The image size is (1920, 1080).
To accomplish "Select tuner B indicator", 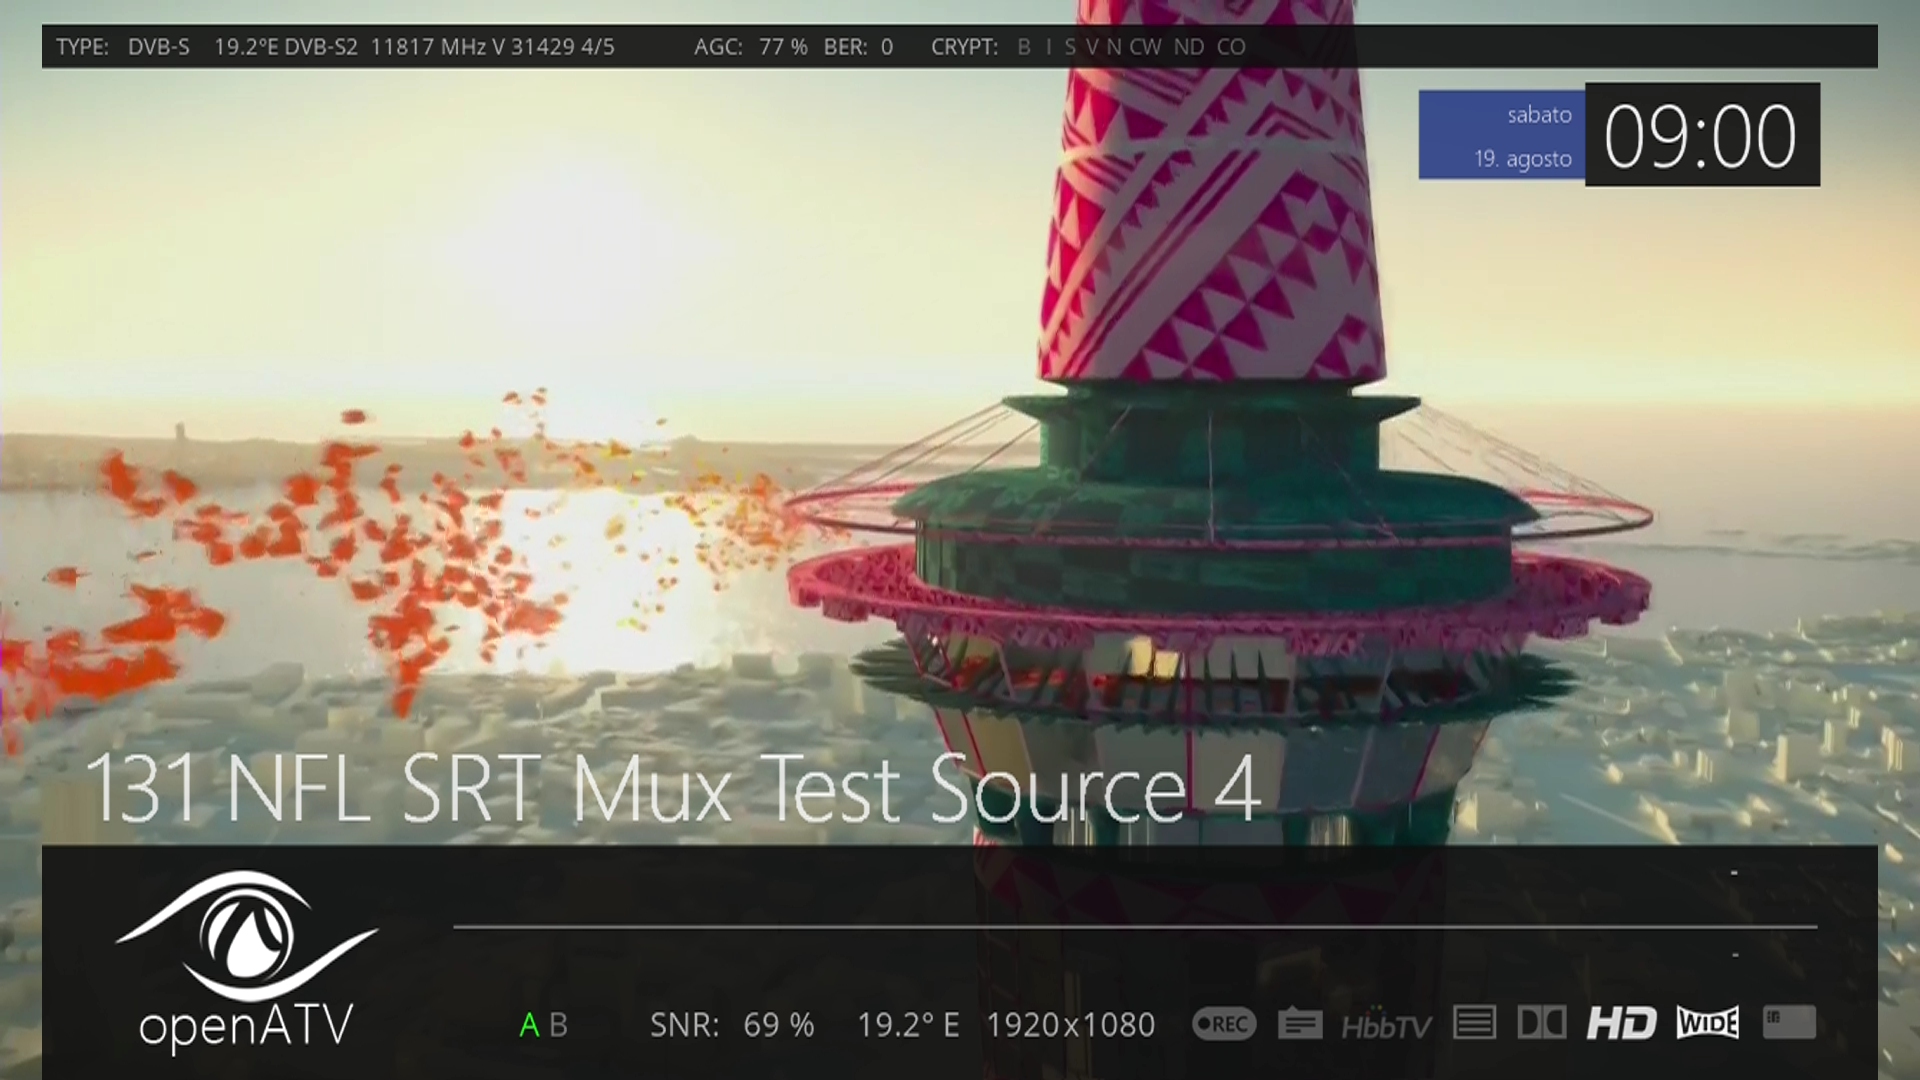I will pyautogui.click(x=558, y=1025).
